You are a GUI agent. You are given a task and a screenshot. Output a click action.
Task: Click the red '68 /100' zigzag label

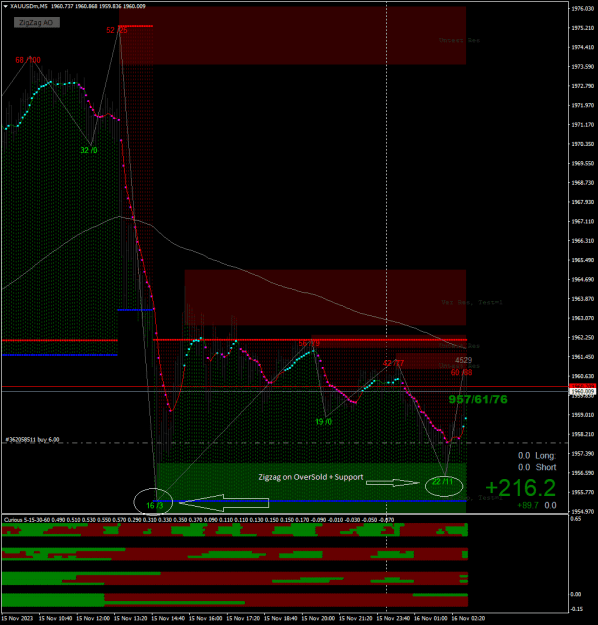point(28,60)
